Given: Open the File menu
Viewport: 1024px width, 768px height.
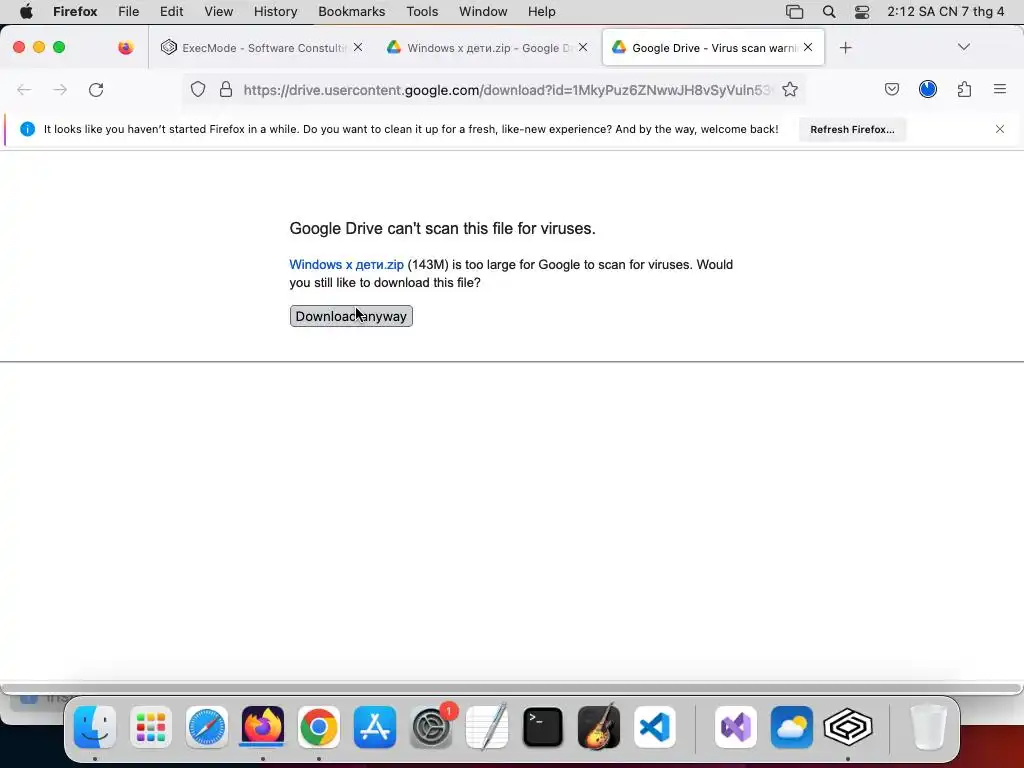Looking at the screenshot, I should coord(129,12).
